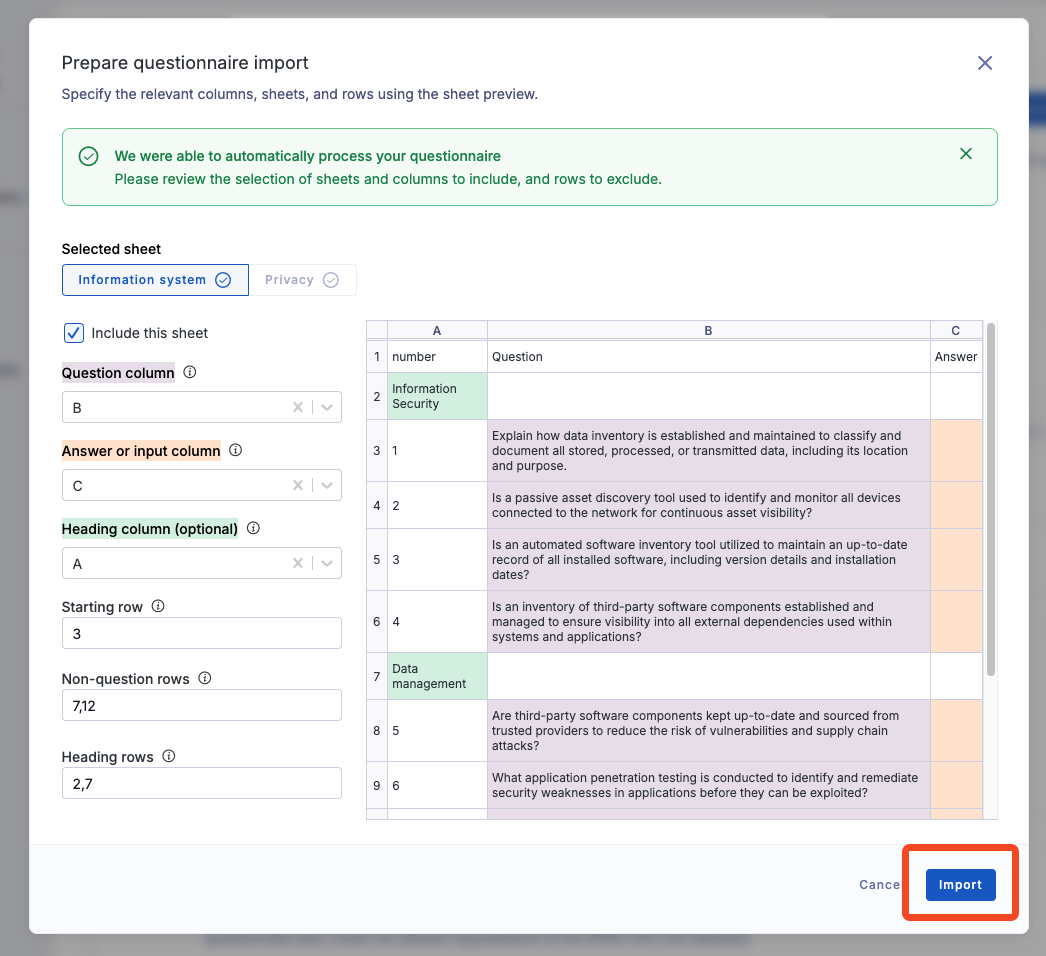Screen dimensions: 1046x956
Task: Open the Heading column dropdown
Action: tap(327, 564)
